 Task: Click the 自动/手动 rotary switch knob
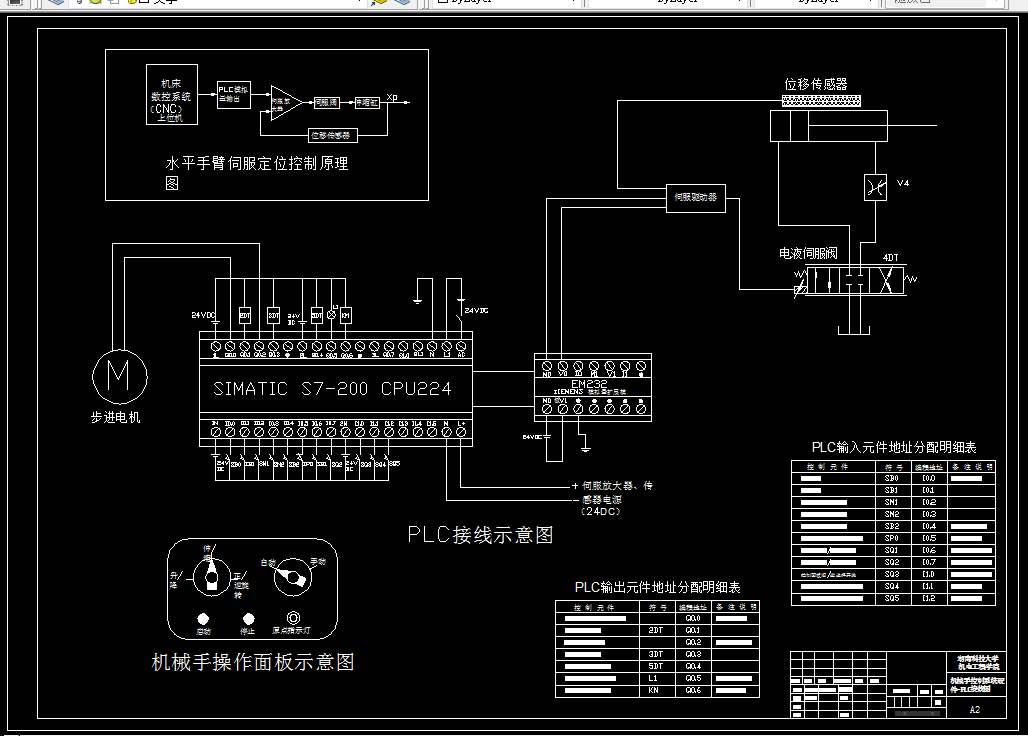[x=292, y=577]
